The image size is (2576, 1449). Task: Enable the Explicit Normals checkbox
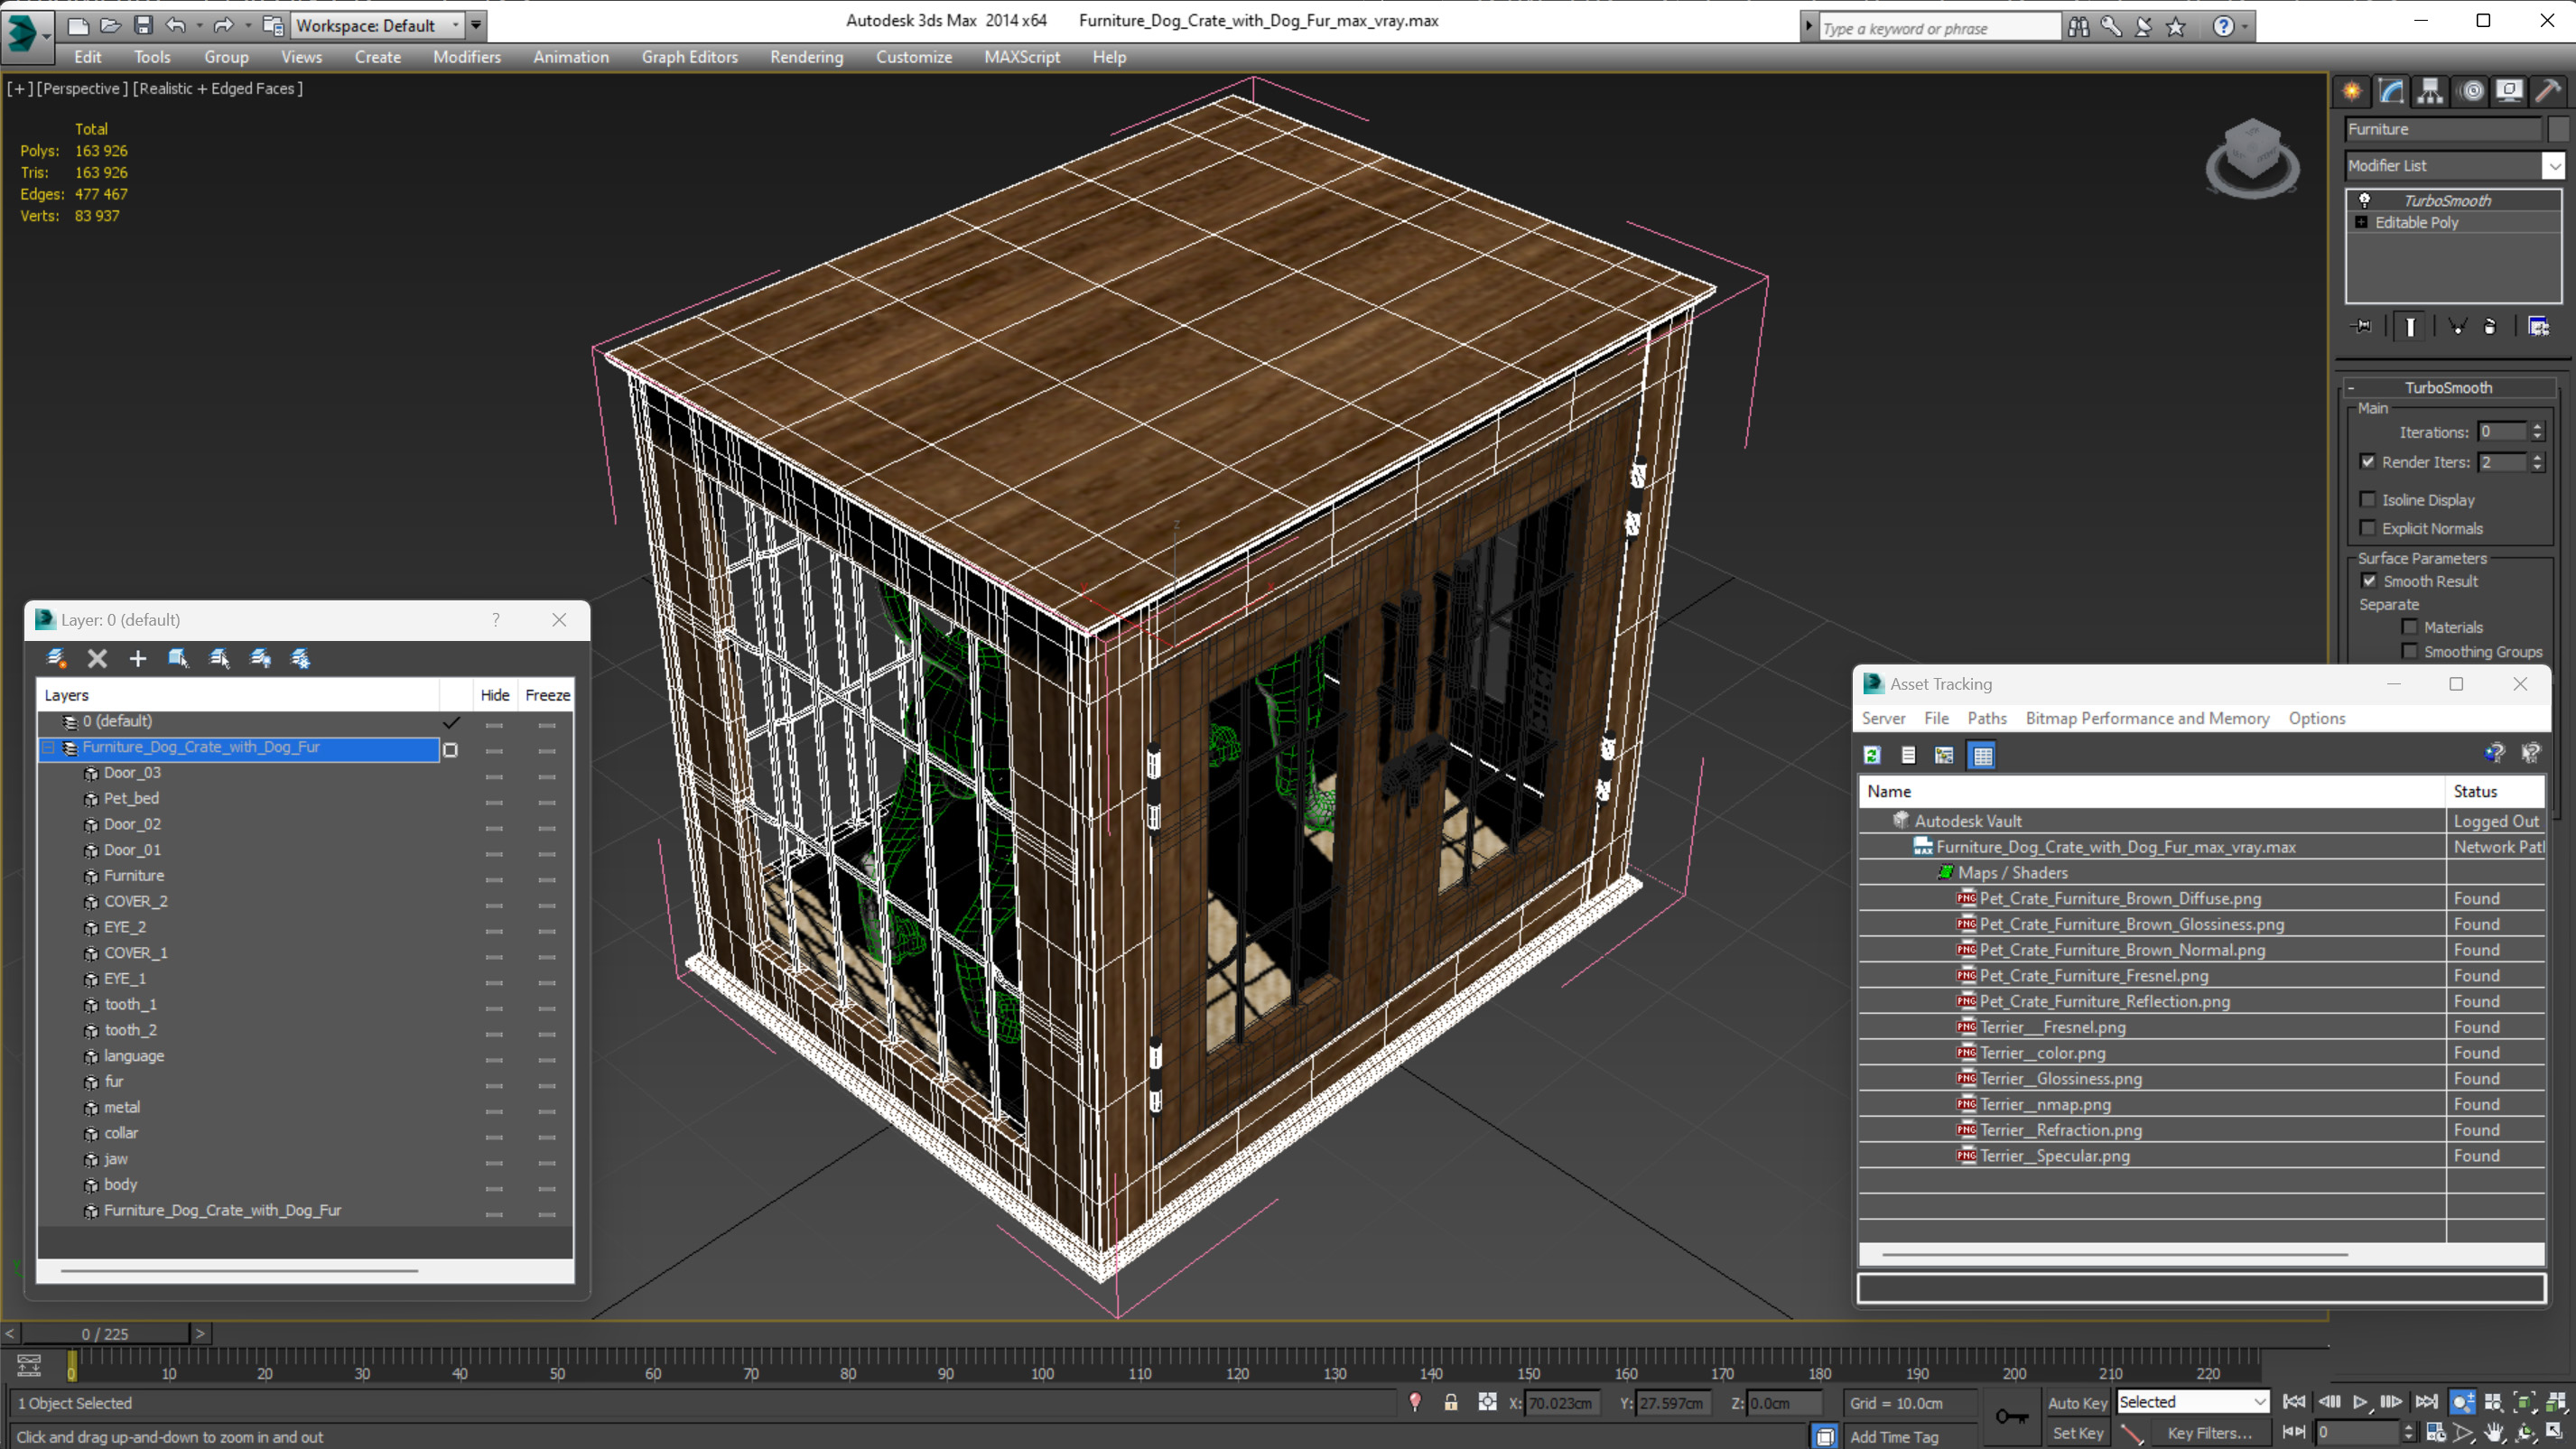pos(2367,528)
